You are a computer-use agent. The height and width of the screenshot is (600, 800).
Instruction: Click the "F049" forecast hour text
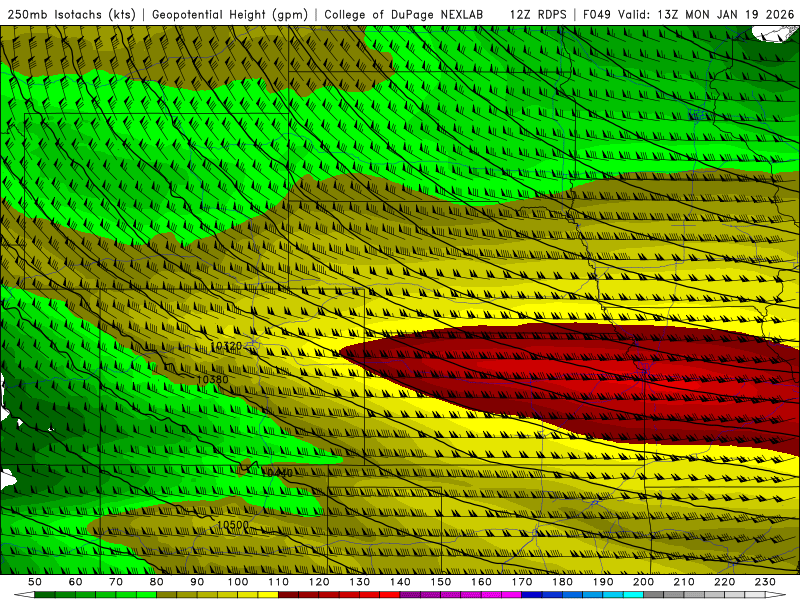click(597, 15)
